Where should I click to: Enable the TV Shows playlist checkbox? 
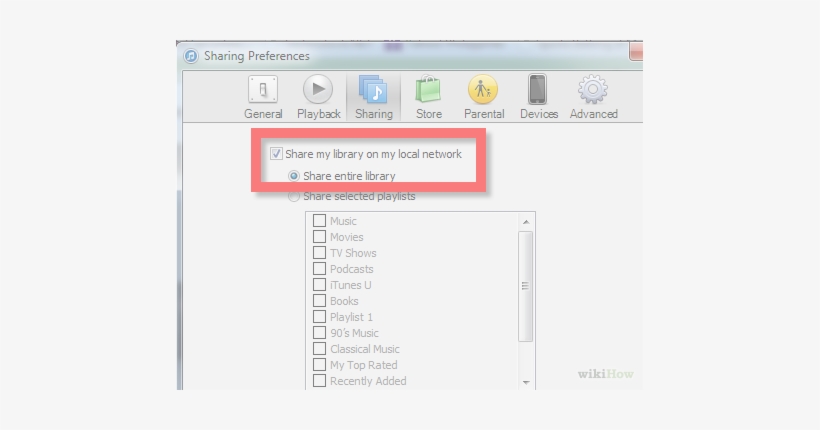pyautogui.click(x=320, y=253)
